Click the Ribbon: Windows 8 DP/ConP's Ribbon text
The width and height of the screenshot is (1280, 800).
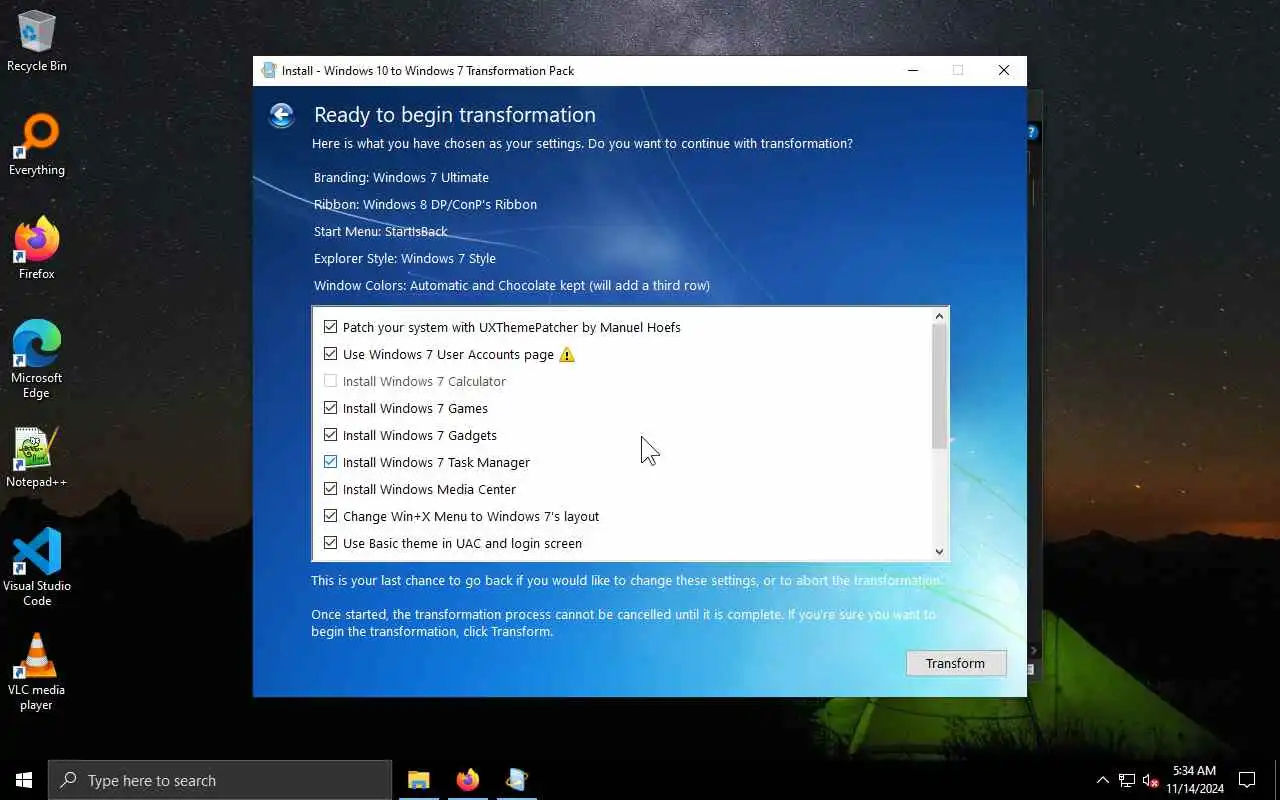425,204
